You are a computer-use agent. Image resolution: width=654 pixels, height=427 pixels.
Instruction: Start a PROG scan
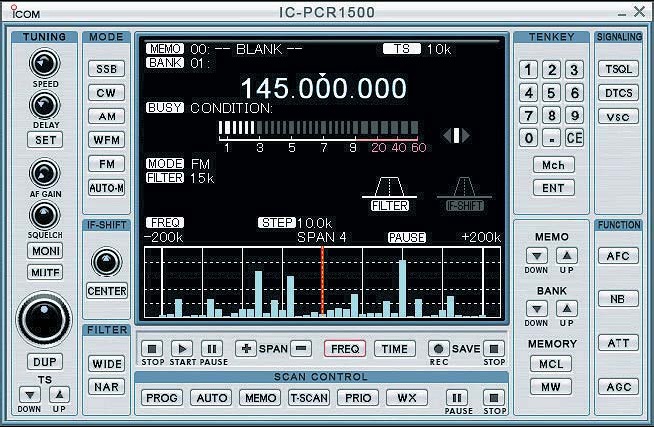(x=162, y=398)
